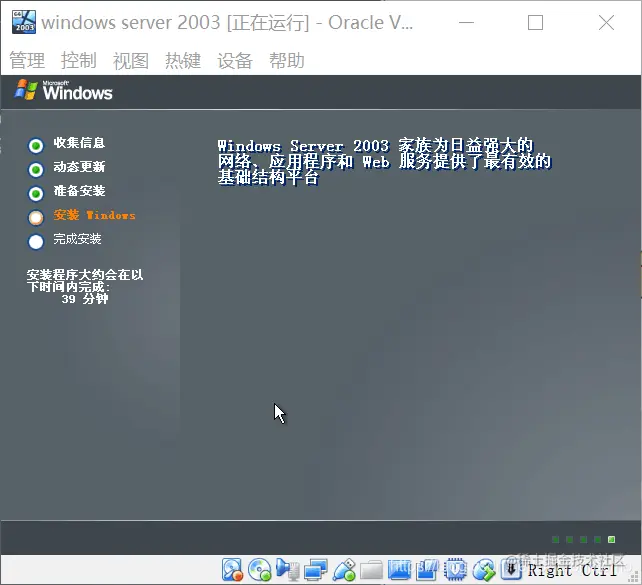Screen dimensions: 642x585
Task: Maximize the VirtualBox VM window
Action: click(535, 23)
